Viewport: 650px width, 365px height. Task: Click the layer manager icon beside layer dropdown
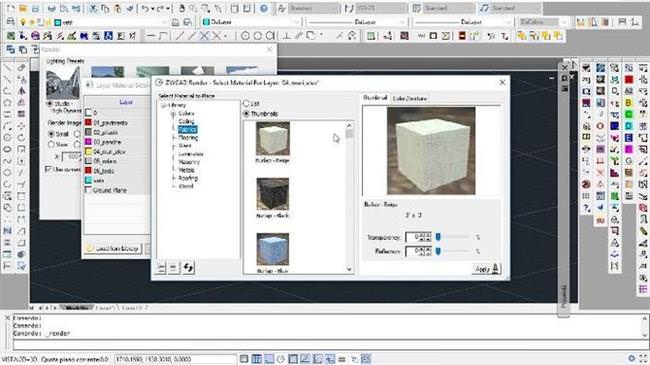11,22
